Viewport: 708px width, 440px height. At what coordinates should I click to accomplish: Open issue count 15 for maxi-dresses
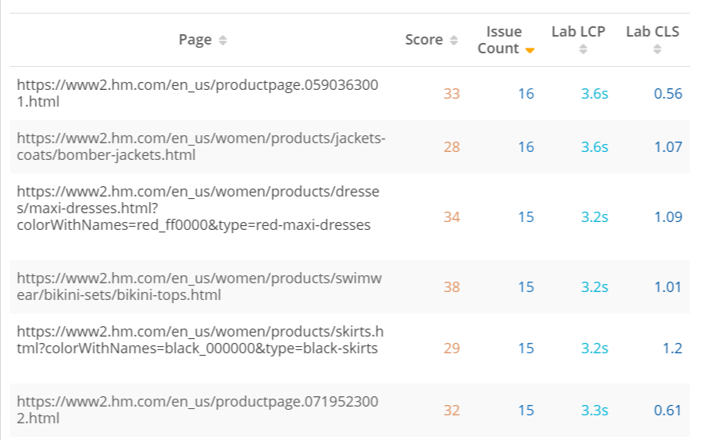tap(526, 217)
